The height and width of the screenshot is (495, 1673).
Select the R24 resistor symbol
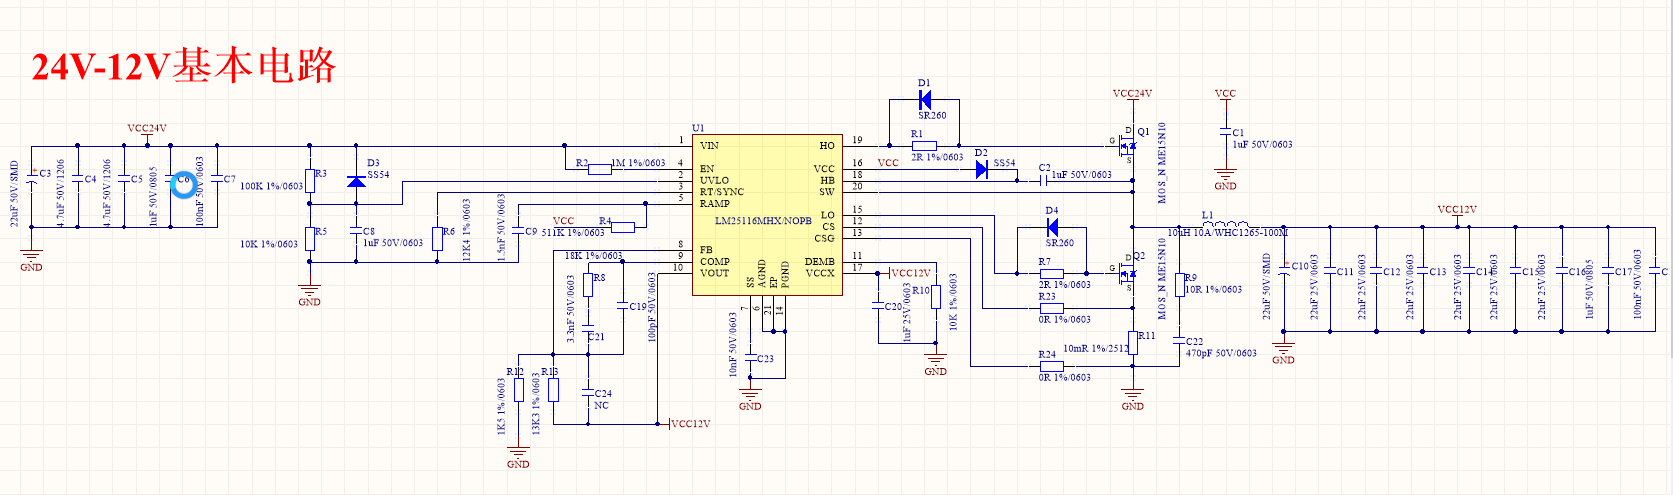[x=1051, y=366]
